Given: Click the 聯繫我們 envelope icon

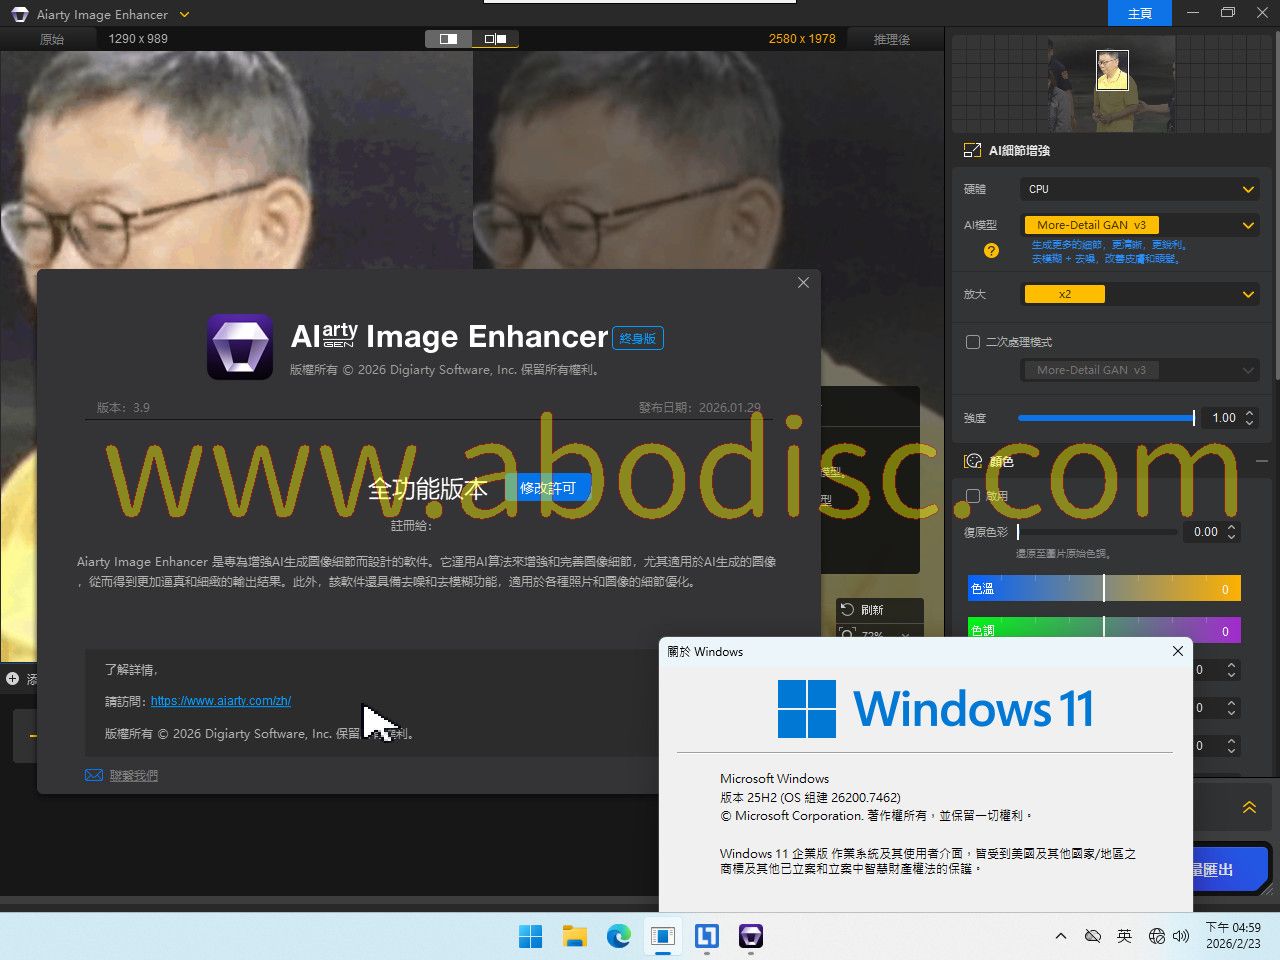Looking at the screenshot, I should 94,775.
